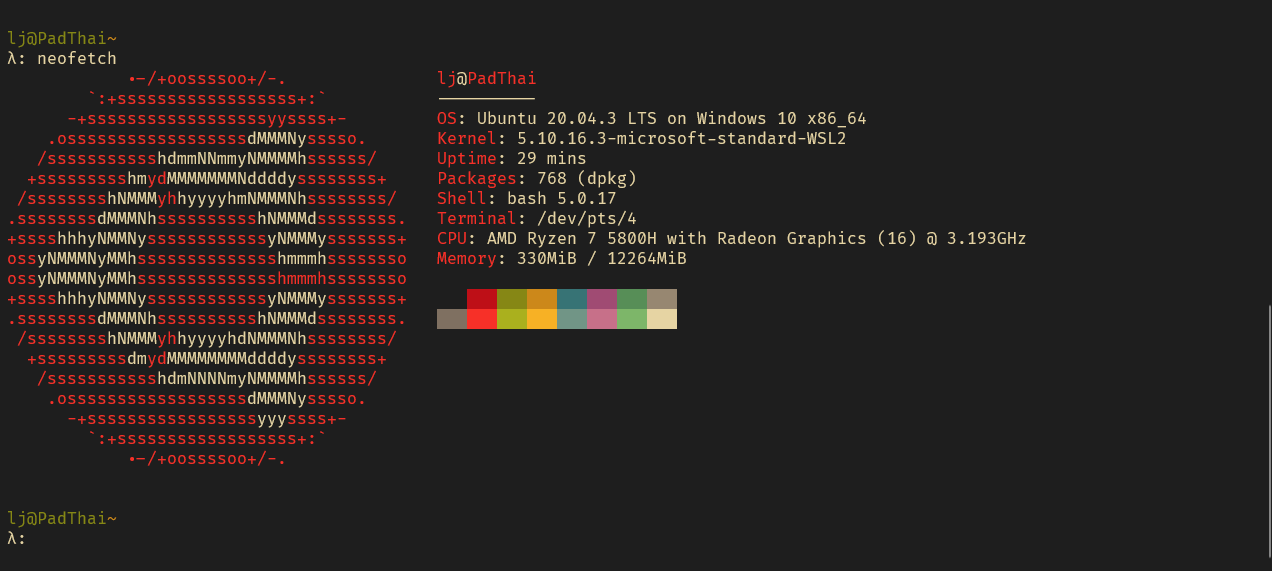Screen dimensions: 1272x571
Task: Select the cream color swatch
Action: click(x=662, y=319)
